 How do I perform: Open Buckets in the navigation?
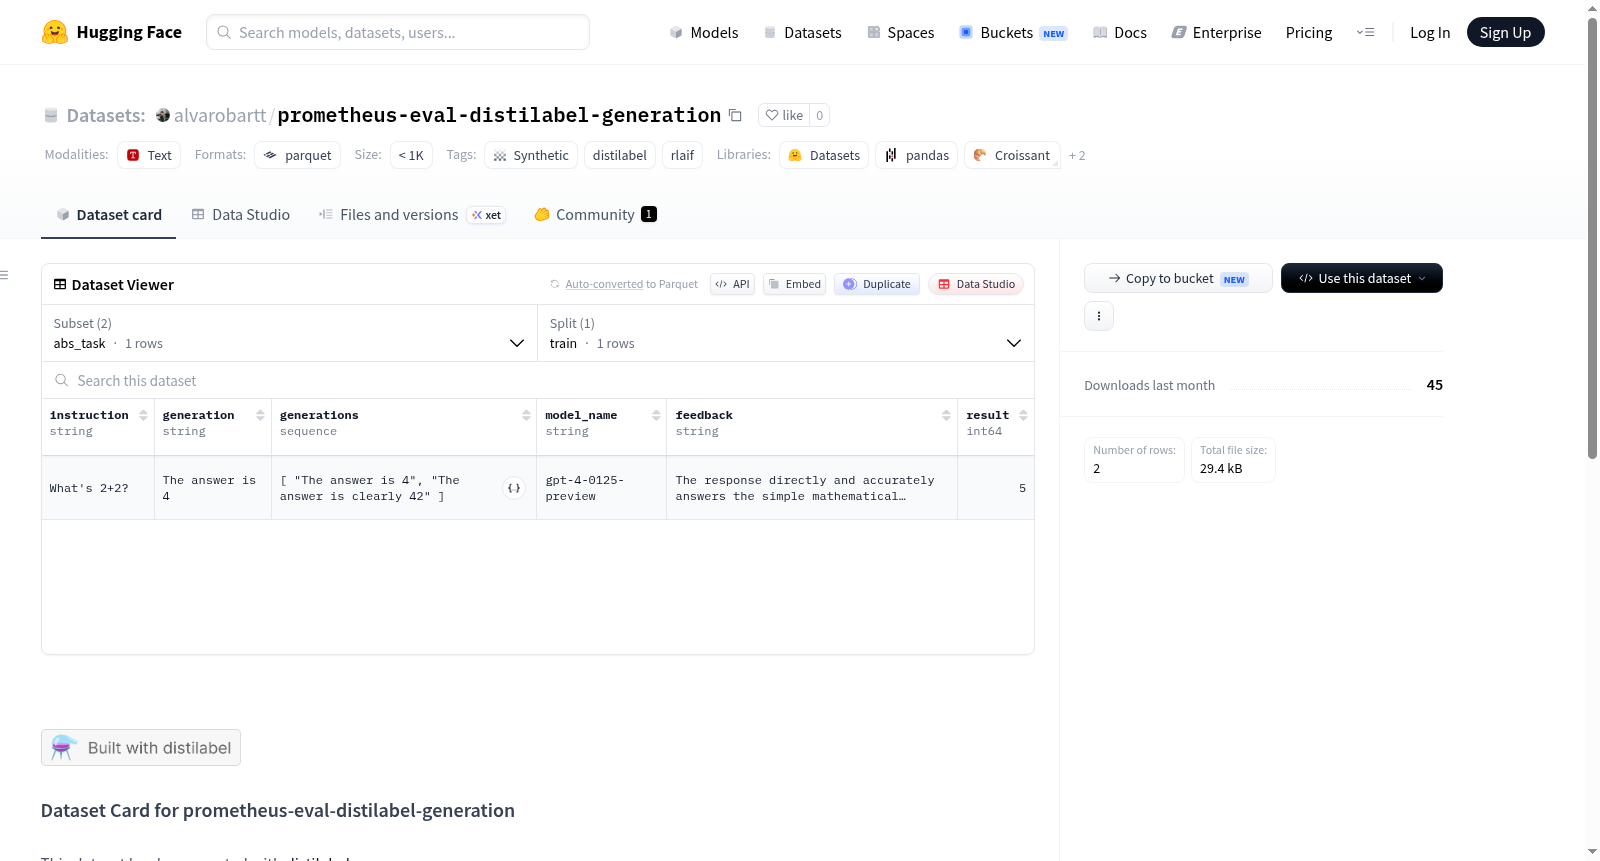[x=1014, y=32]
